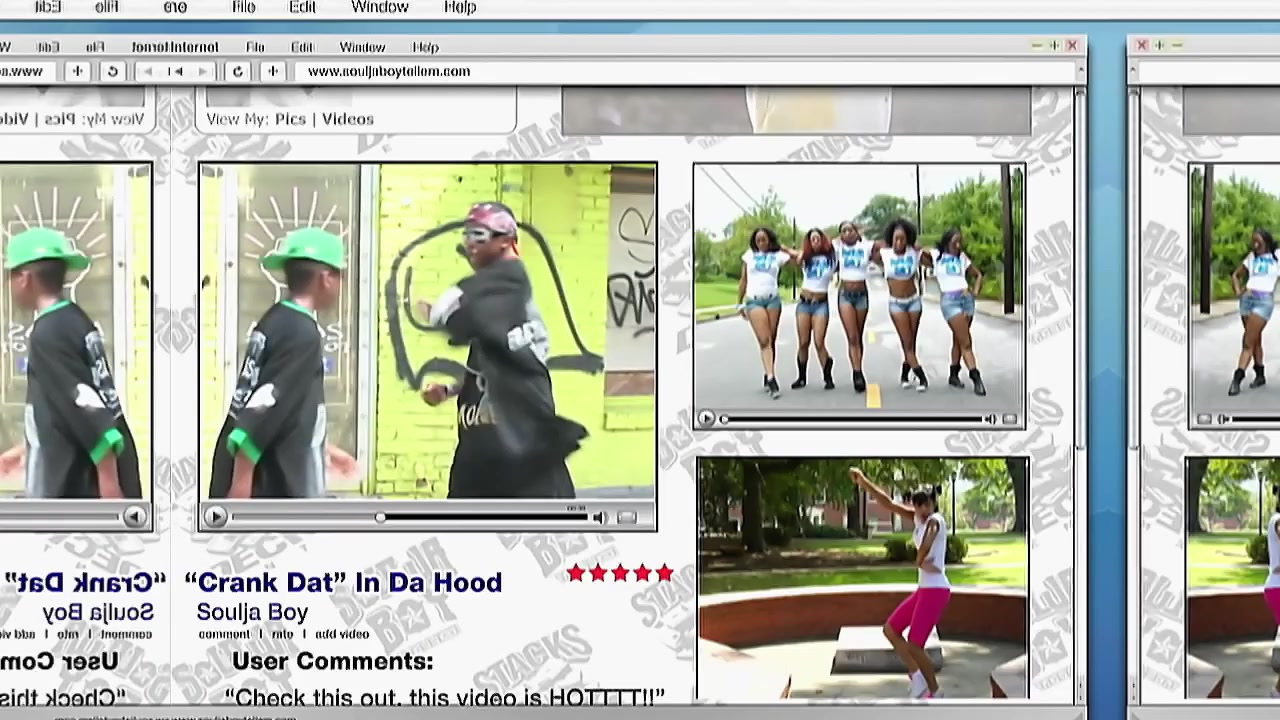The width and height of the screenshot is (1280, 720).
Task: Open the browser window's File menu
Action: [255, 47]
